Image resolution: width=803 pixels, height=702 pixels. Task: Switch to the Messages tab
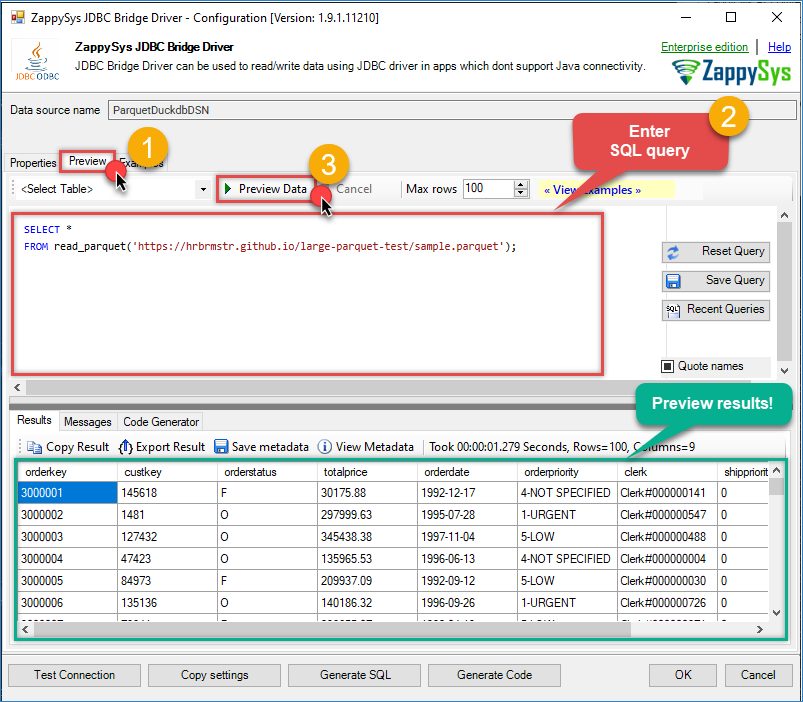pos(87,422)
